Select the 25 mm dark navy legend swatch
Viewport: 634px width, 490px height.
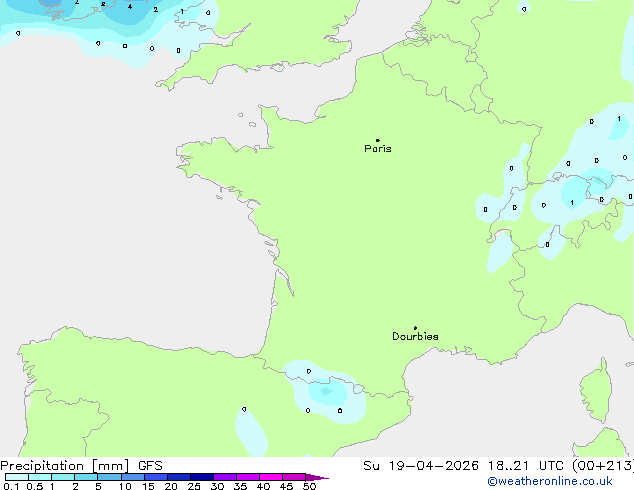202,477
